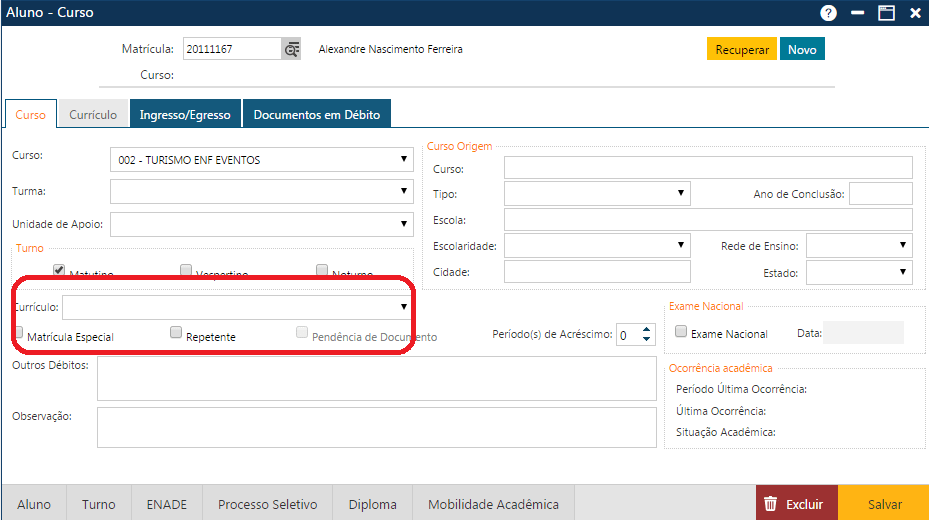Screen dimensions: 929x520
Task: Expand the Curso dropdown list
Action: (x=404, y=159)
